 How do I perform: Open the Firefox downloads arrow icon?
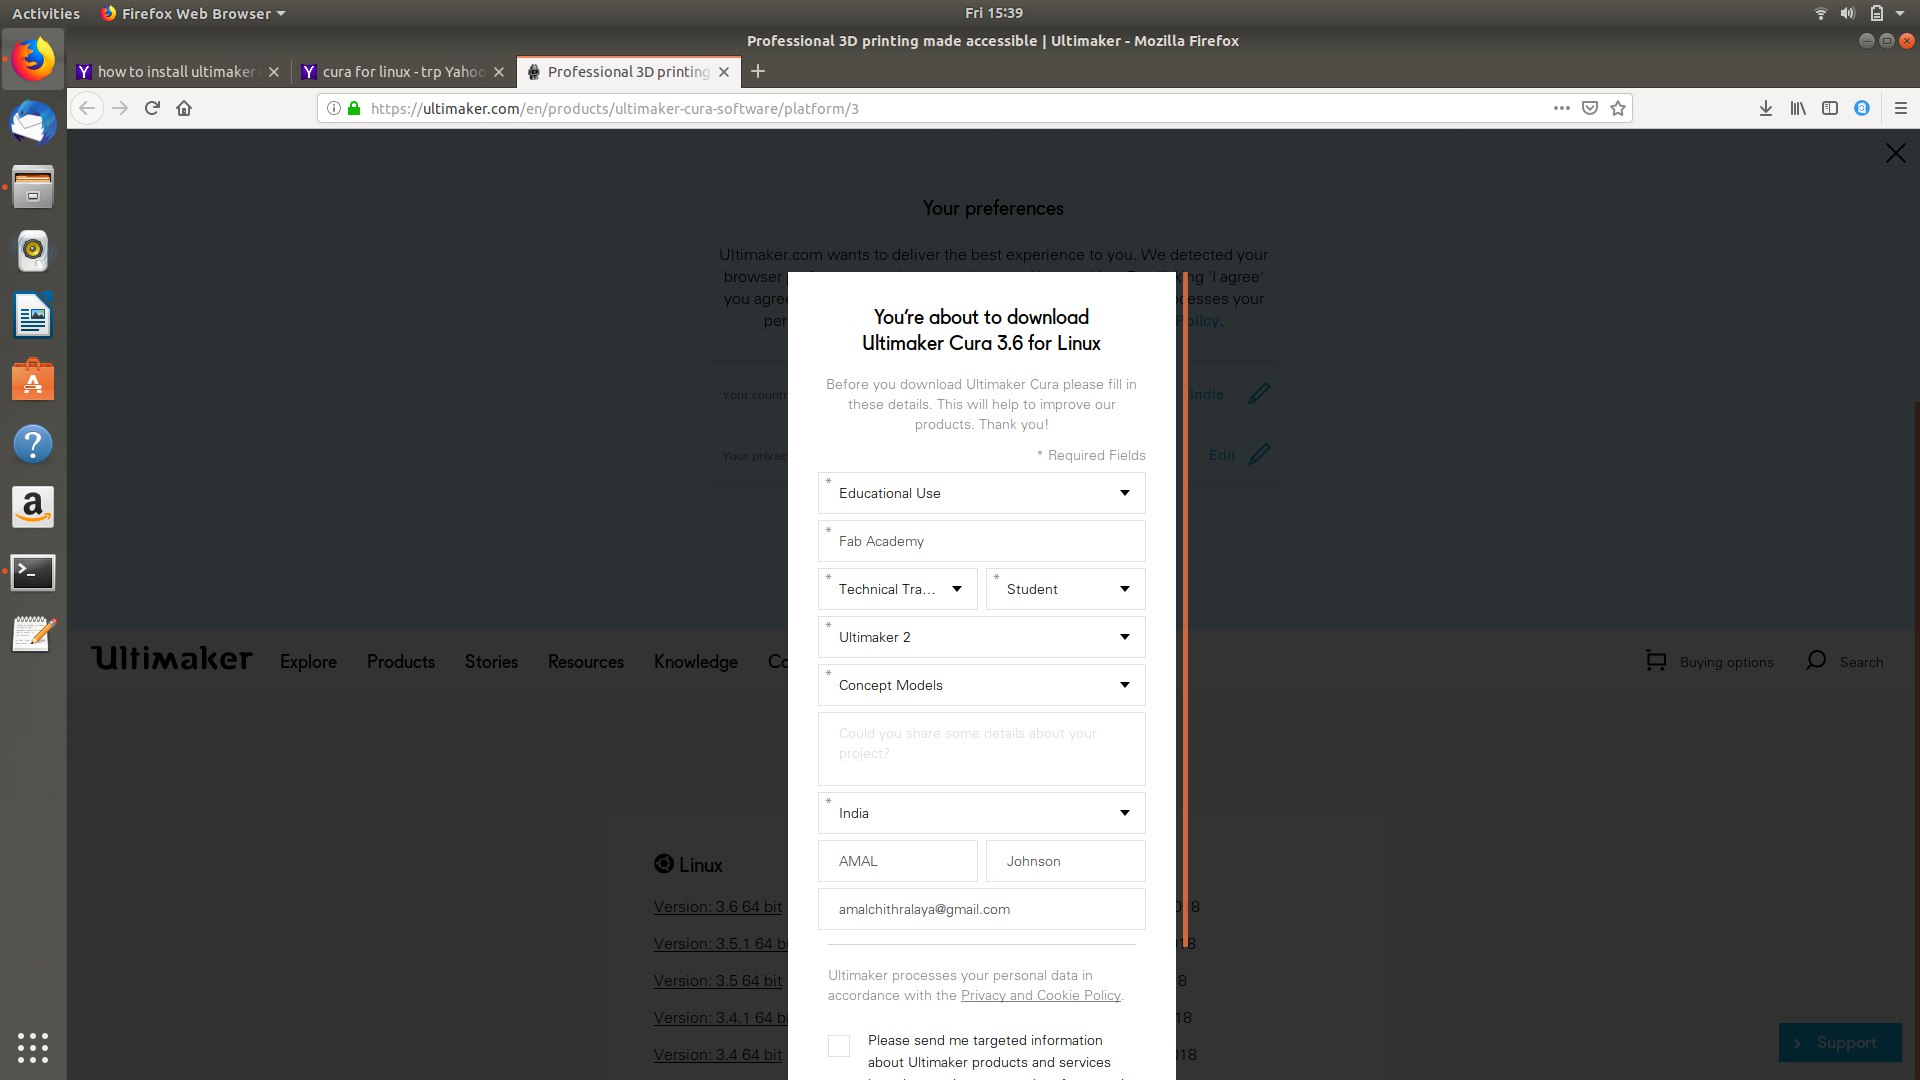(1766, 108)
